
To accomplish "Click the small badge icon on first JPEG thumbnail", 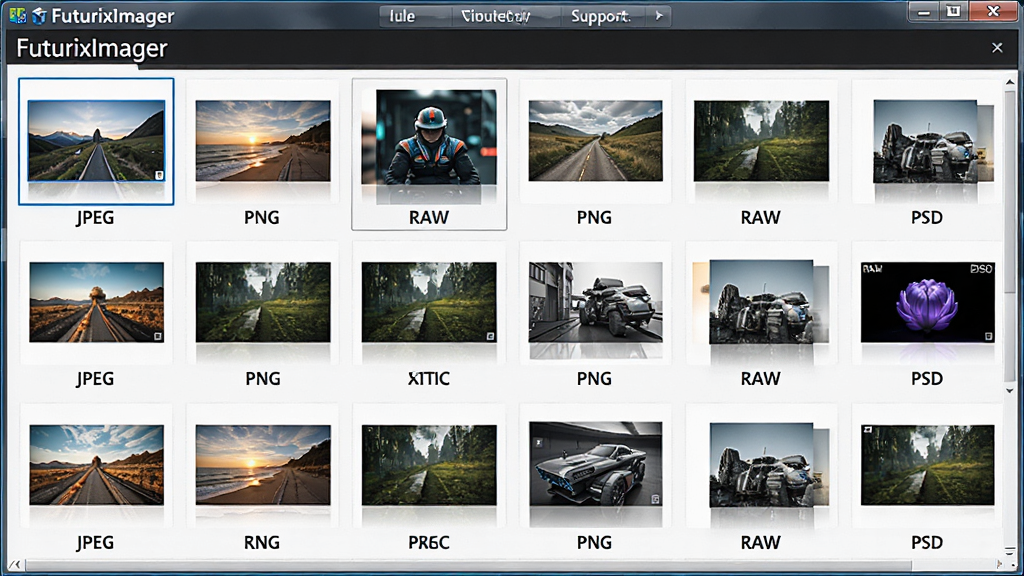I will (159, 174).
